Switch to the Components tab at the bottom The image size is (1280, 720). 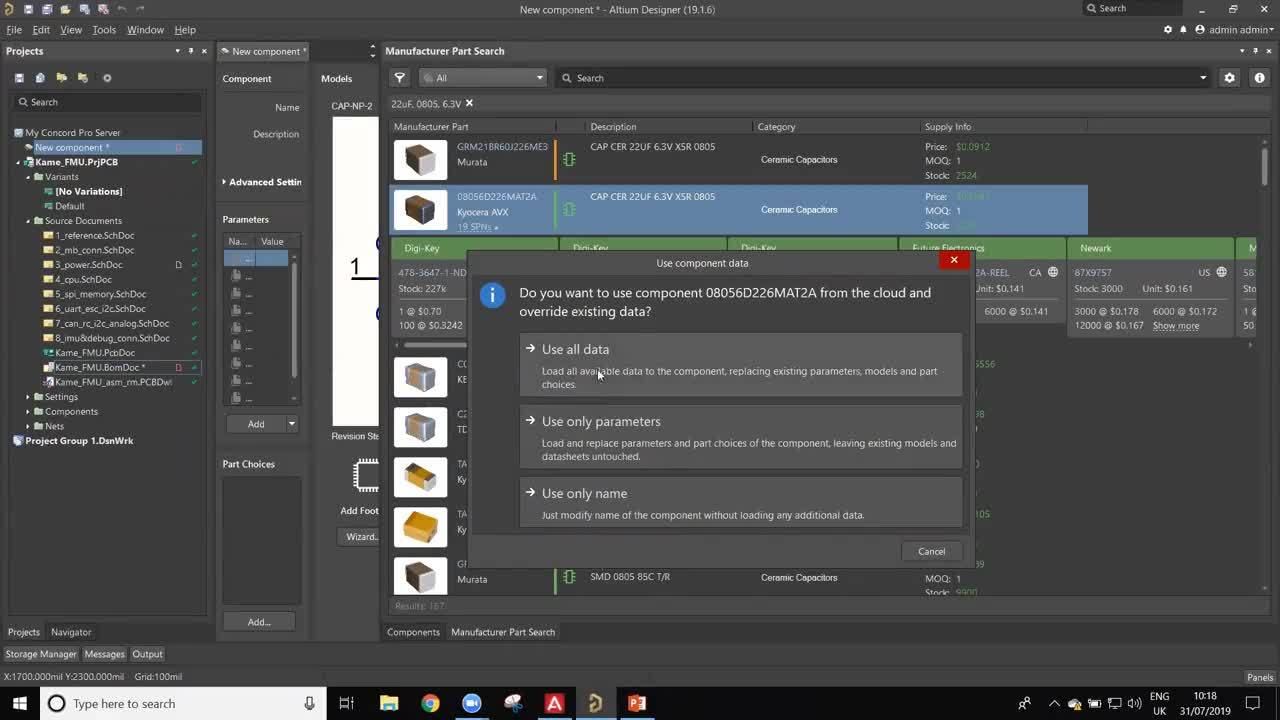(x=412, y=632)
